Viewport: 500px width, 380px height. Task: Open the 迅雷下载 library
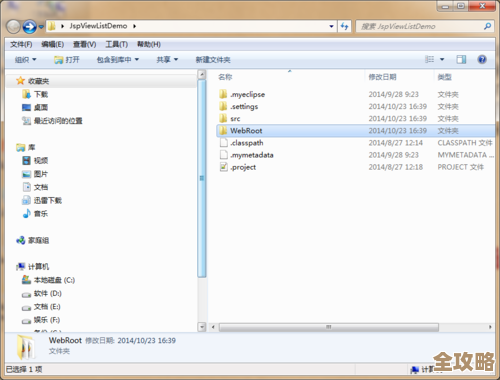pos(48,200)
